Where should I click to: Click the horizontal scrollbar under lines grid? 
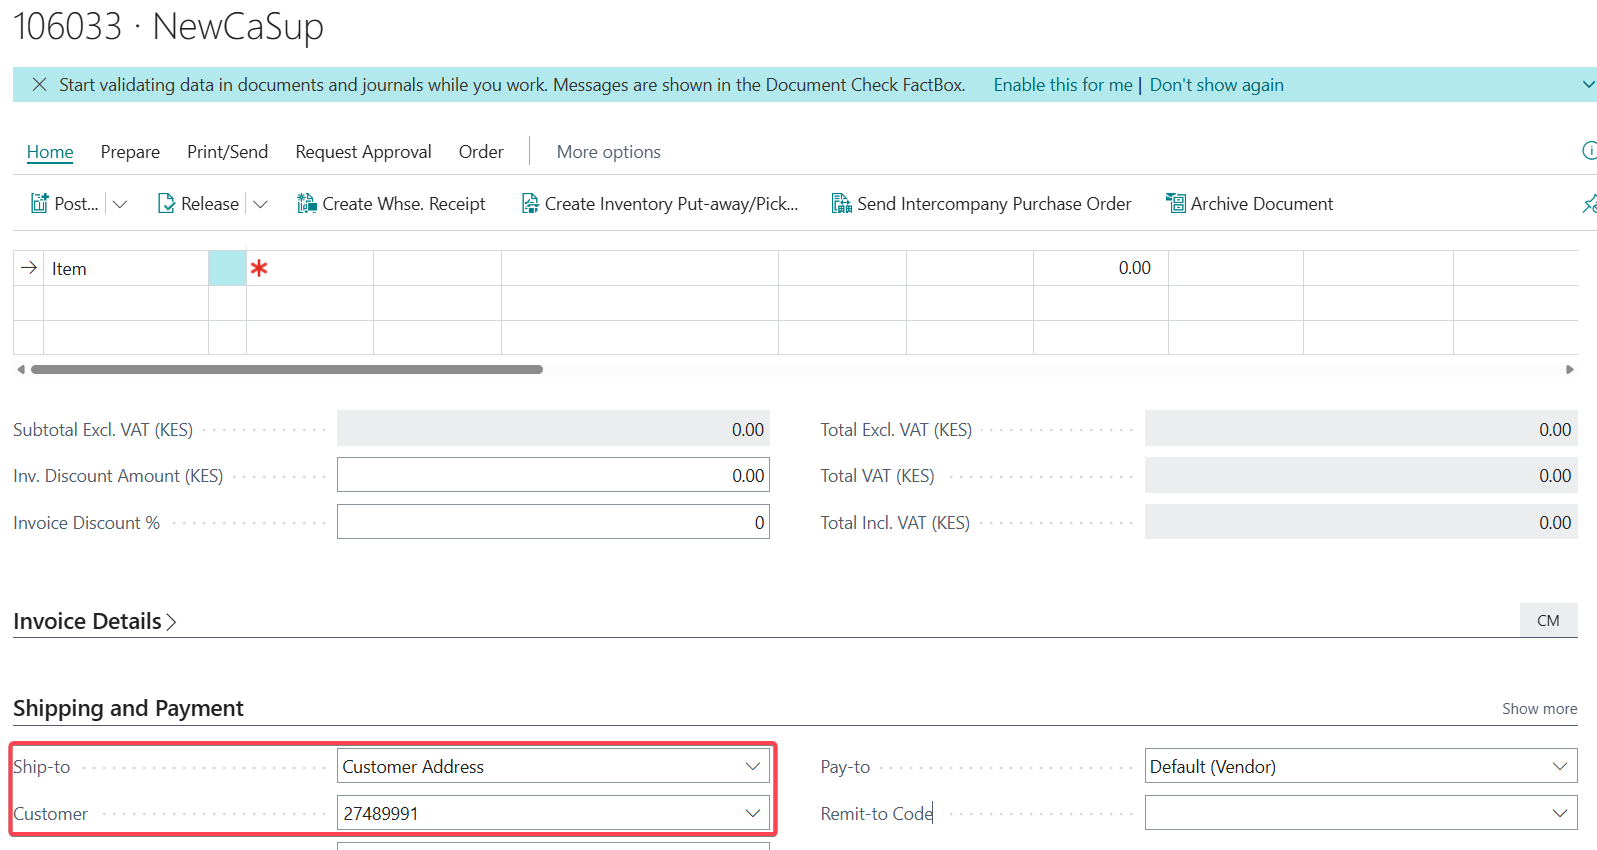[x=287, y=370]
